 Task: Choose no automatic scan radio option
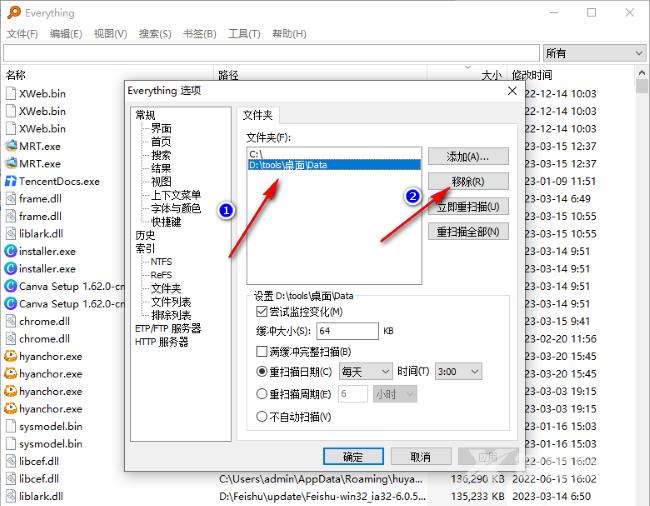click(262, 416)
